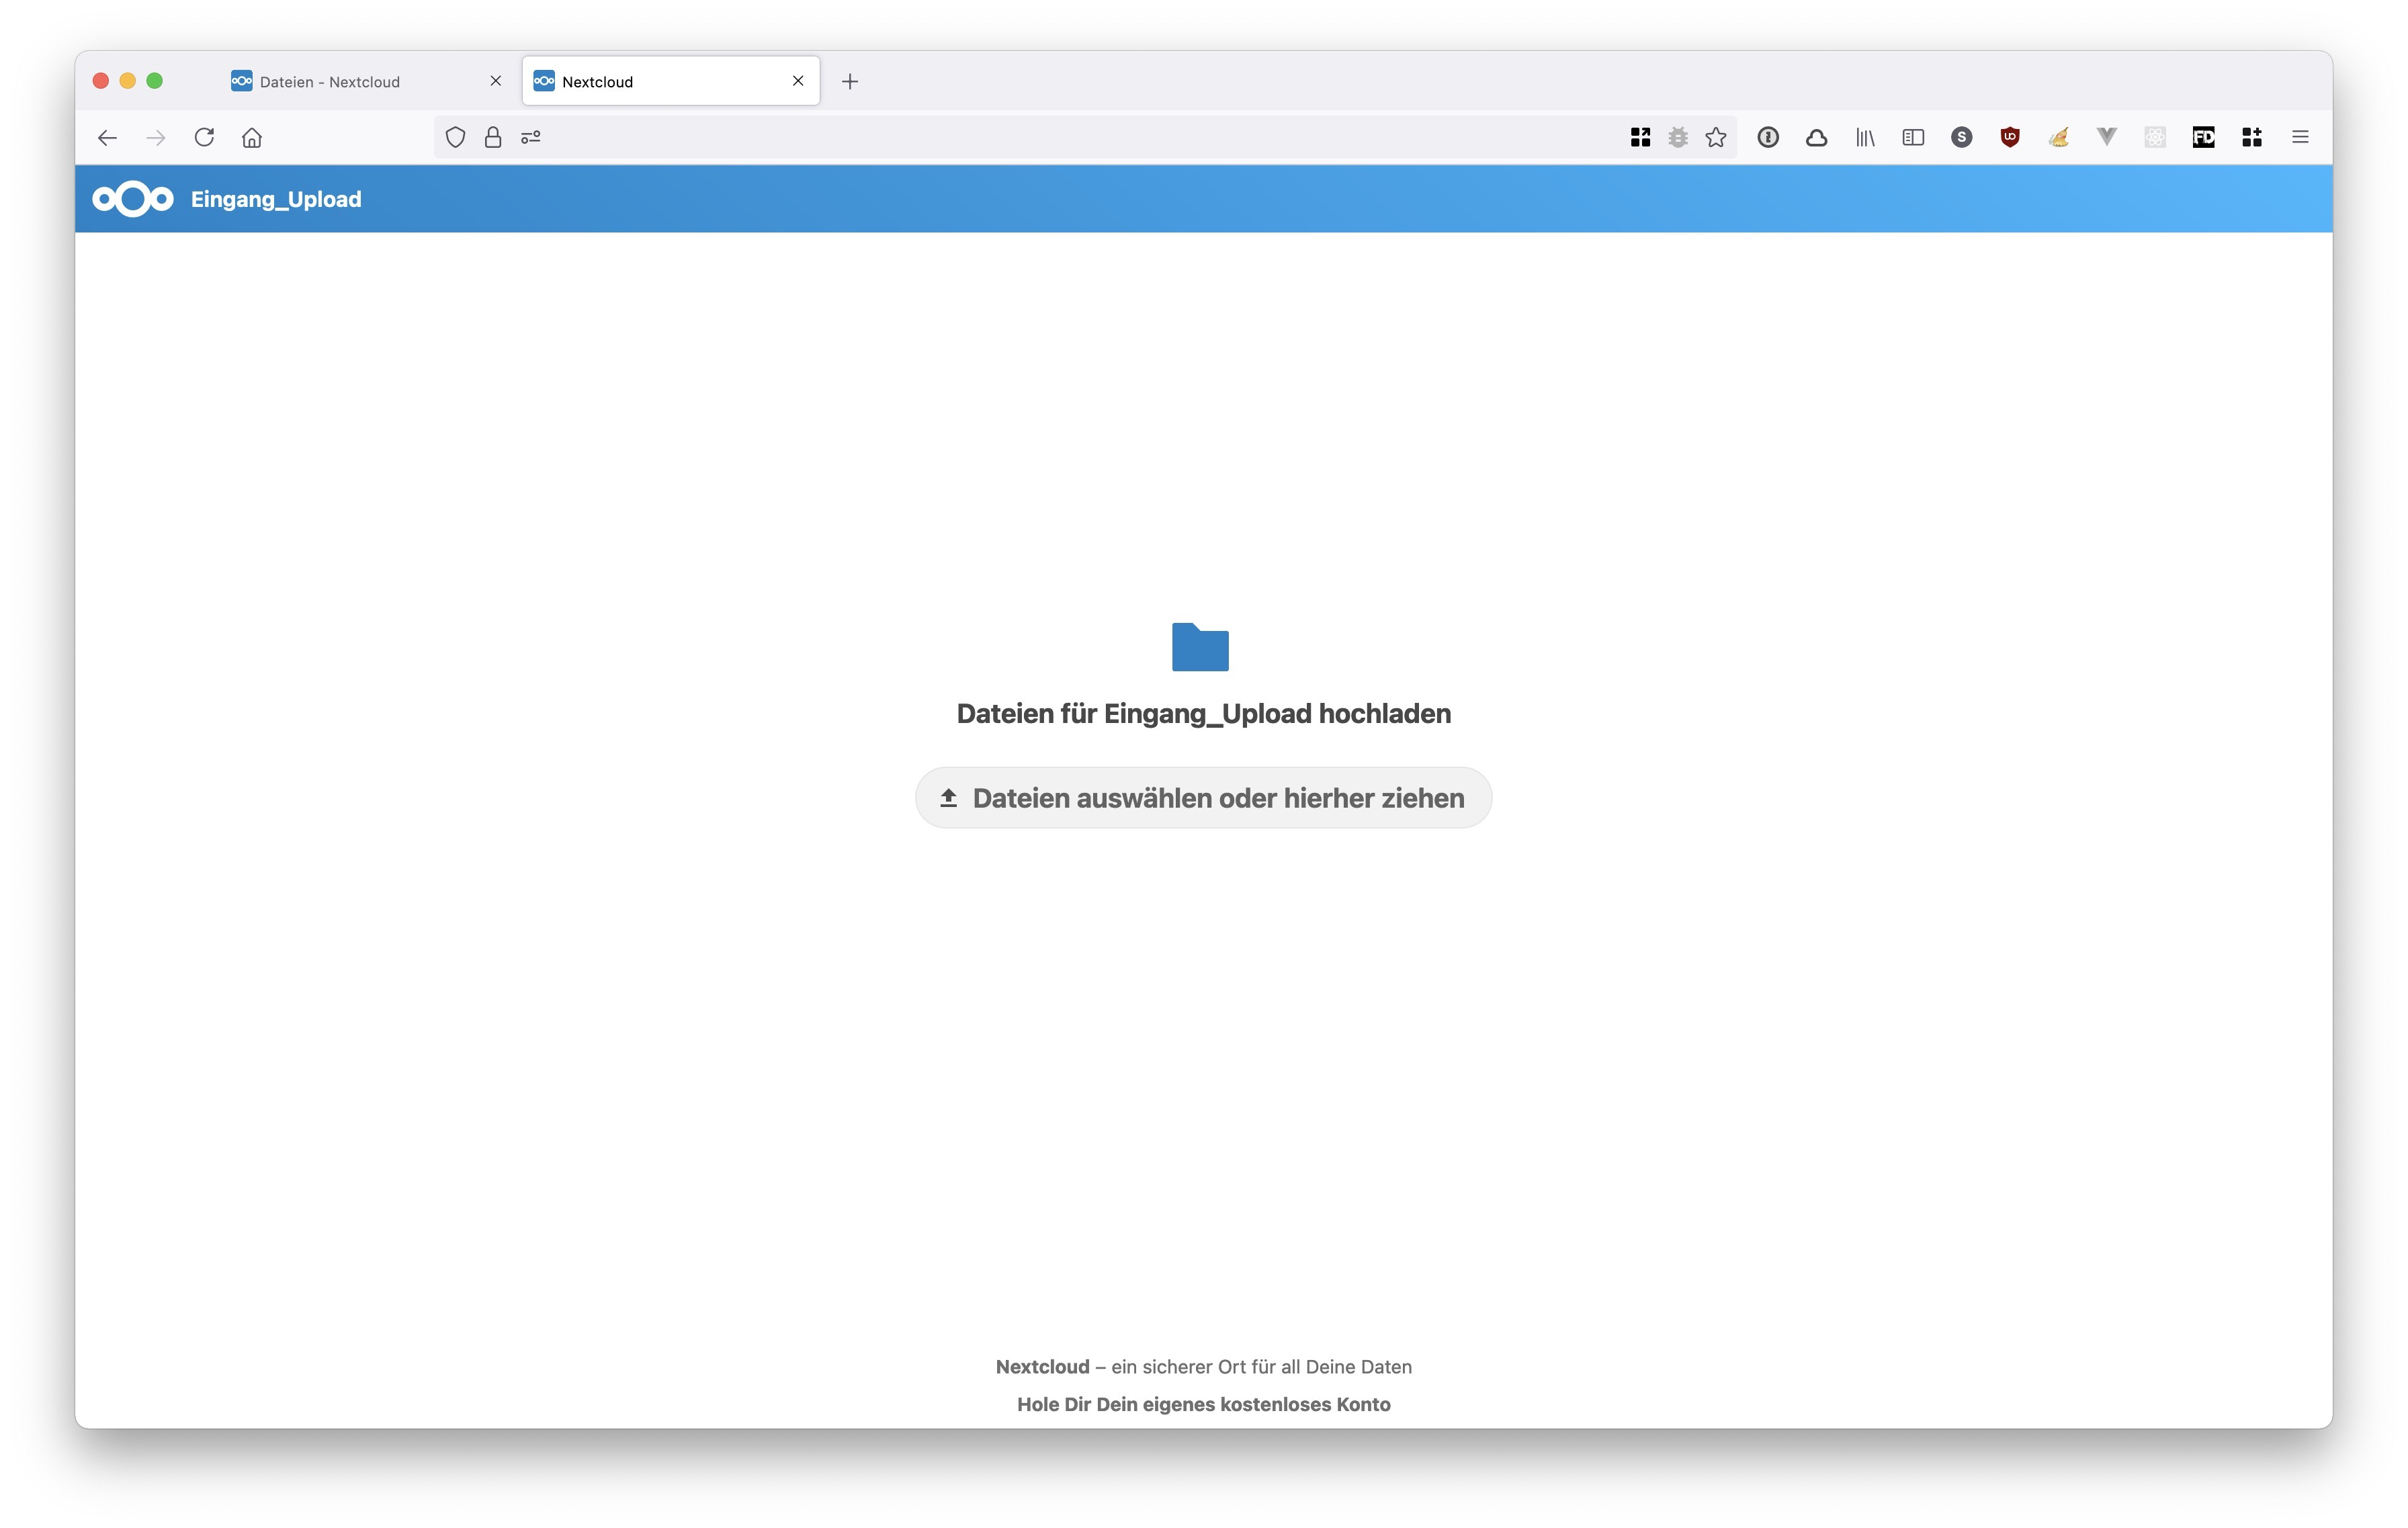Open the 1Password extension icon
Screen dimensions: 2408x1528
click(x=1767, y=137)
